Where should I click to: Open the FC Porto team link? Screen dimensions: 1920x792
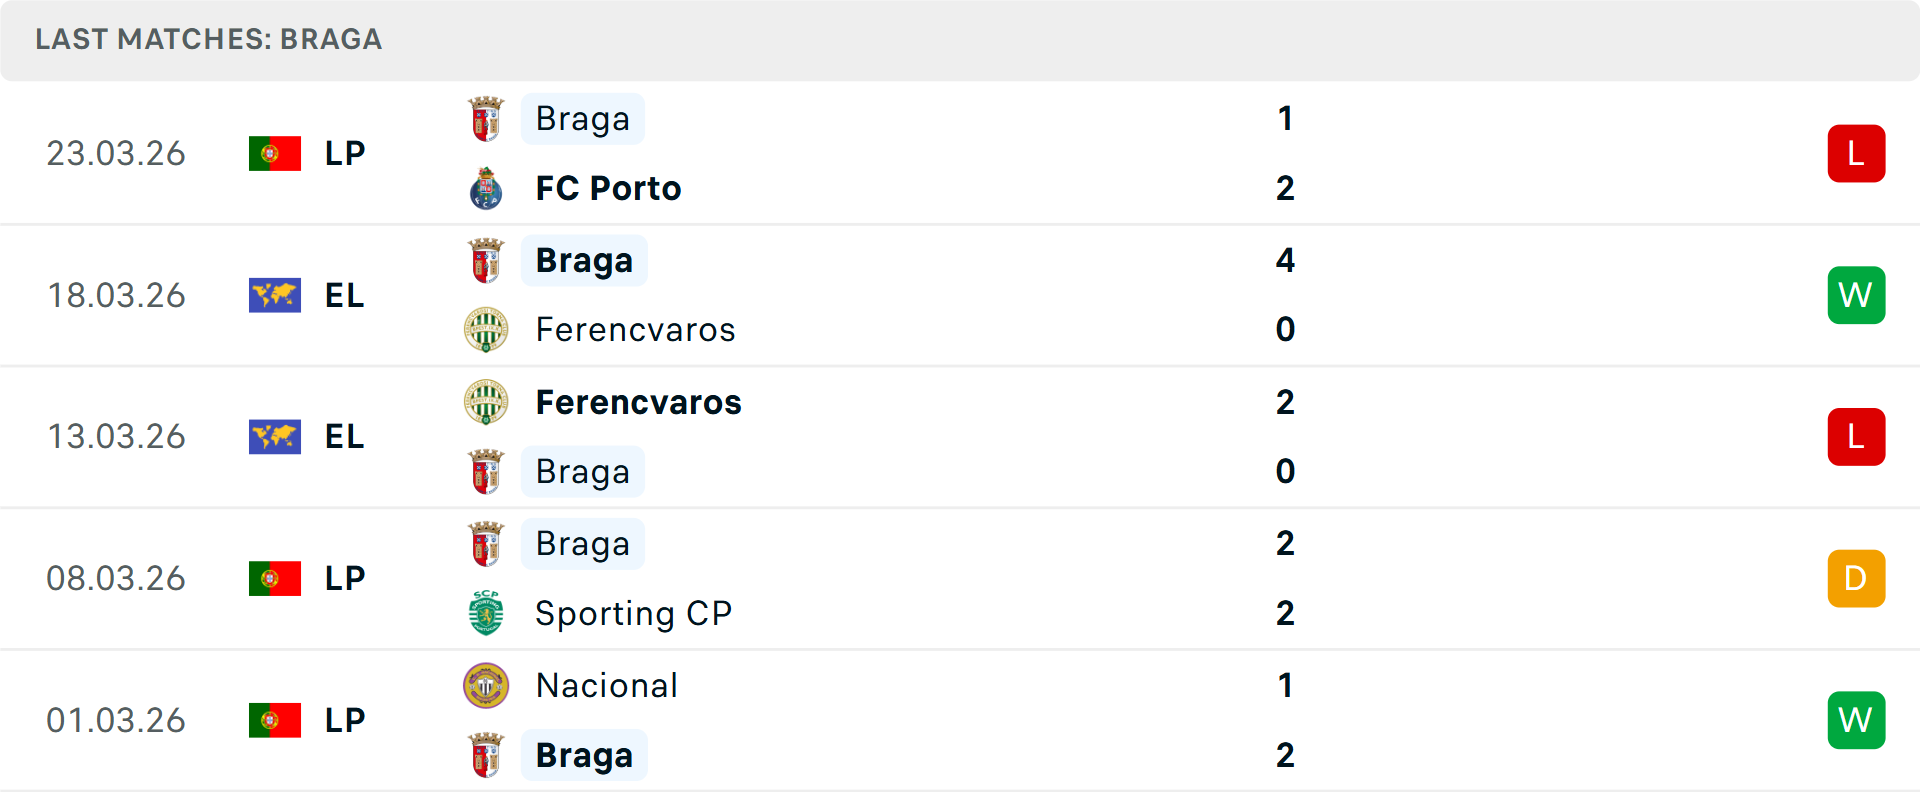coord(608,188)
